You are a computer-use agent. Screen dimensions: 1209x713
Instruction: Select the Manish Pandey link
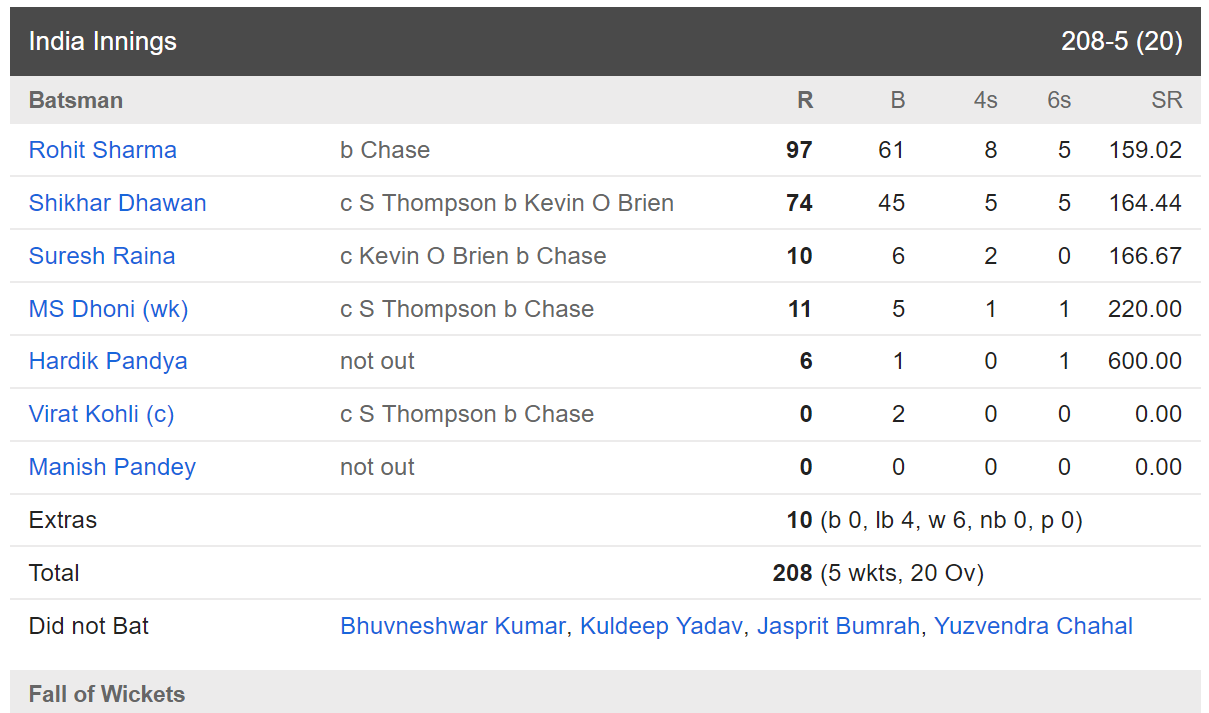click(x=112, y=467)
